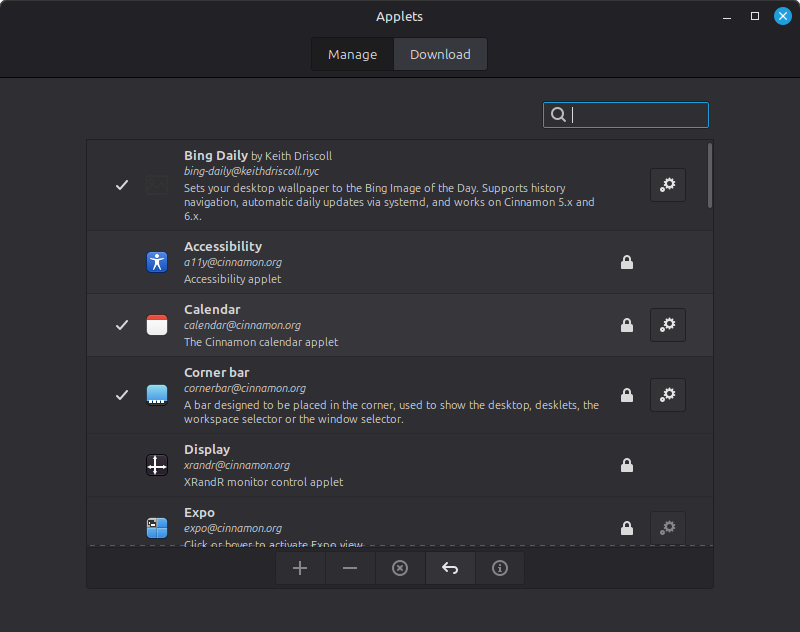
Task: Minimize the Applets window
Action: coord(727,16)
